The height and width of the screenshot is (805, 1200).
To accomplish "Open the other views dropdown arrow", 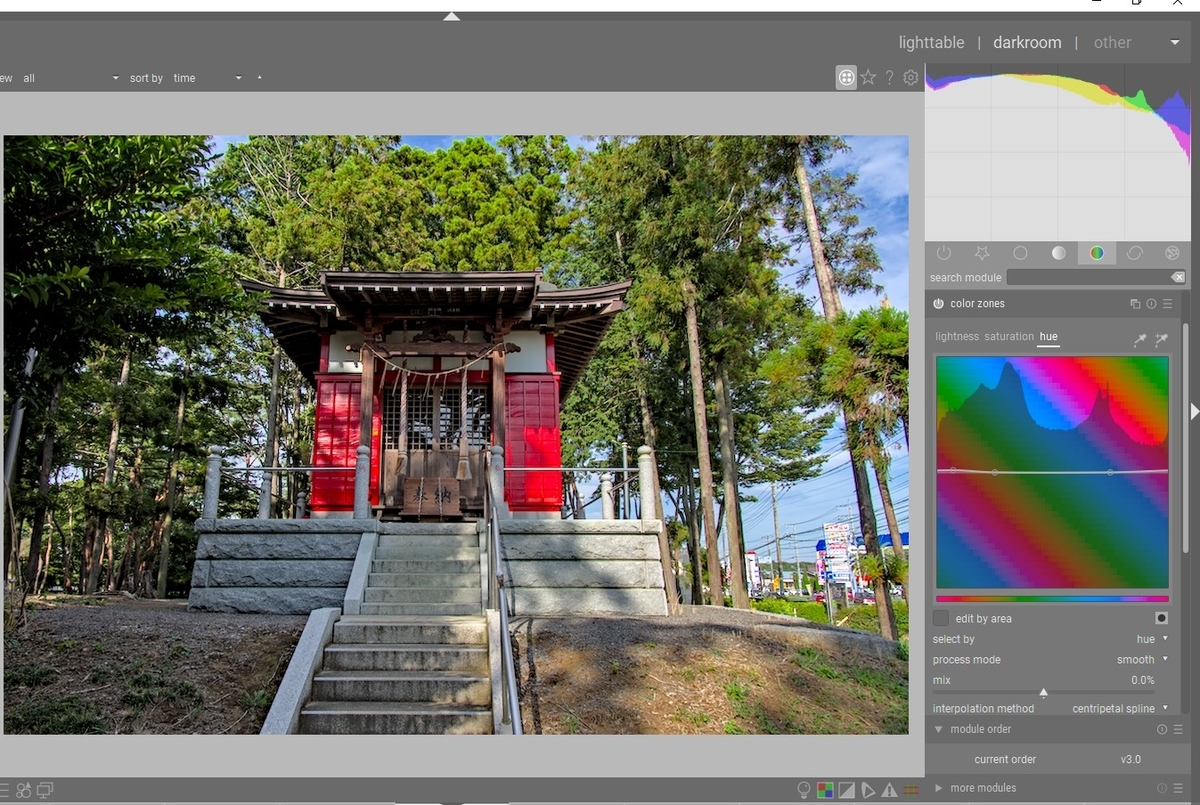I will (1175, 43).
